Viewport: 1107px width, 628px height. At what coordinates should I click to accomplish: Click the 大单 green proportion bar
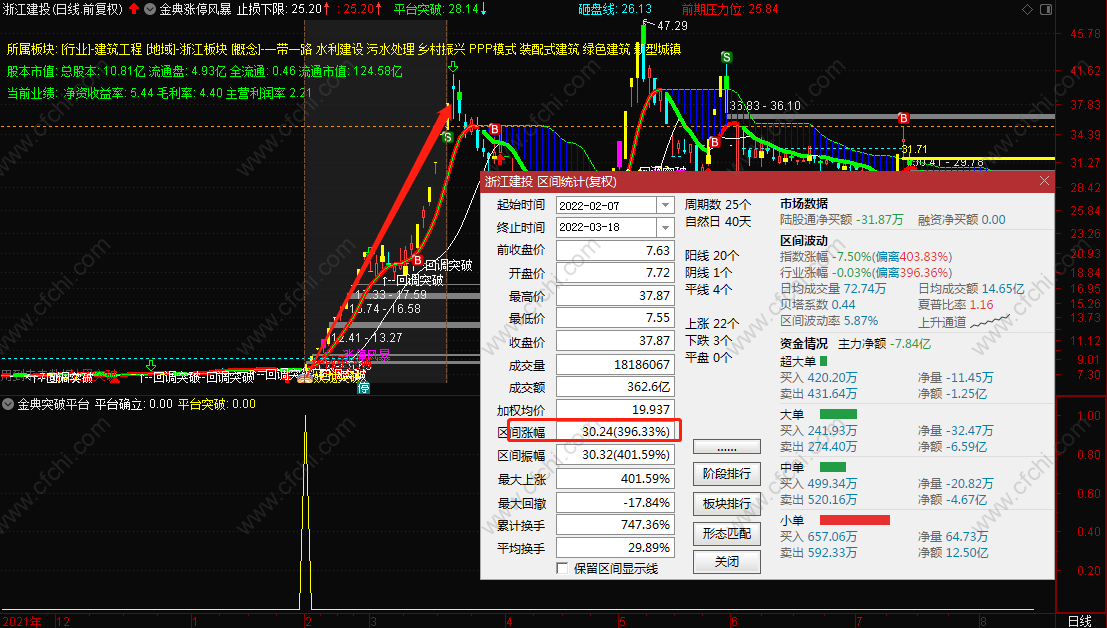pyautogui.click(x=838, y=414)
